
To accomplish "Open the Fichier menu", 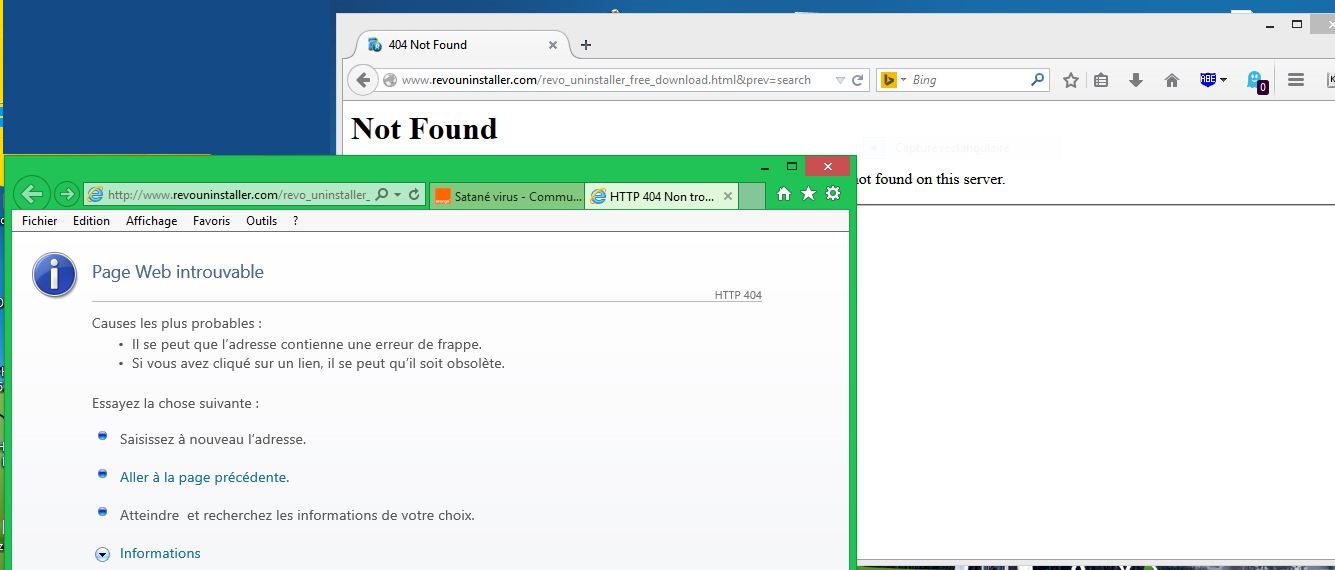I will 40,221.
